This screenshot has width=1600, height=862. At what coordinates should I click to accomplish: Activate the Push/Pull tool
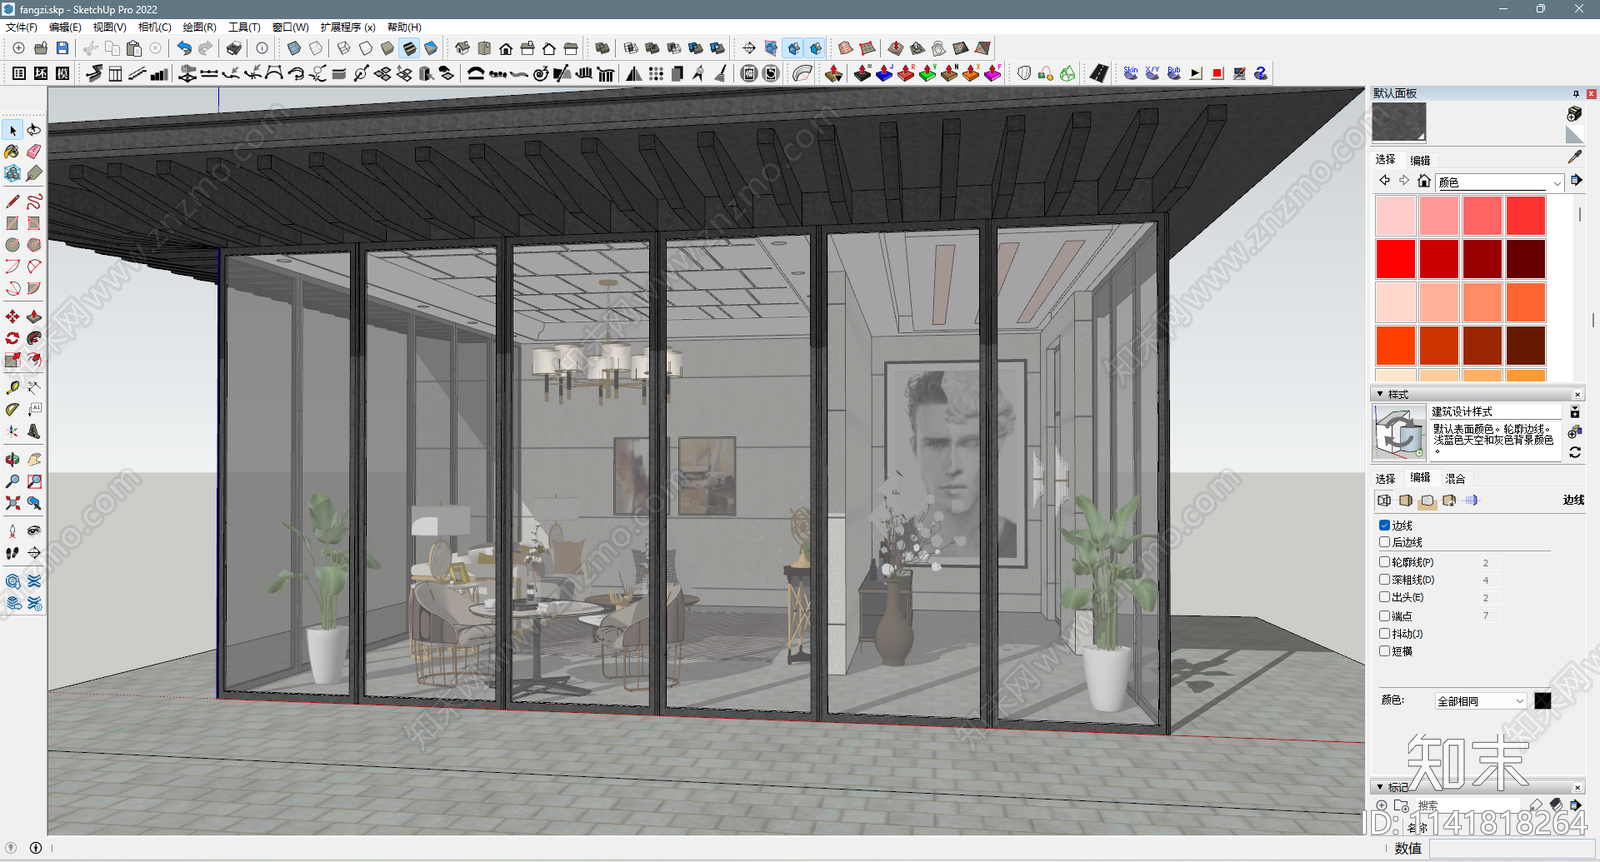(34, 316)
